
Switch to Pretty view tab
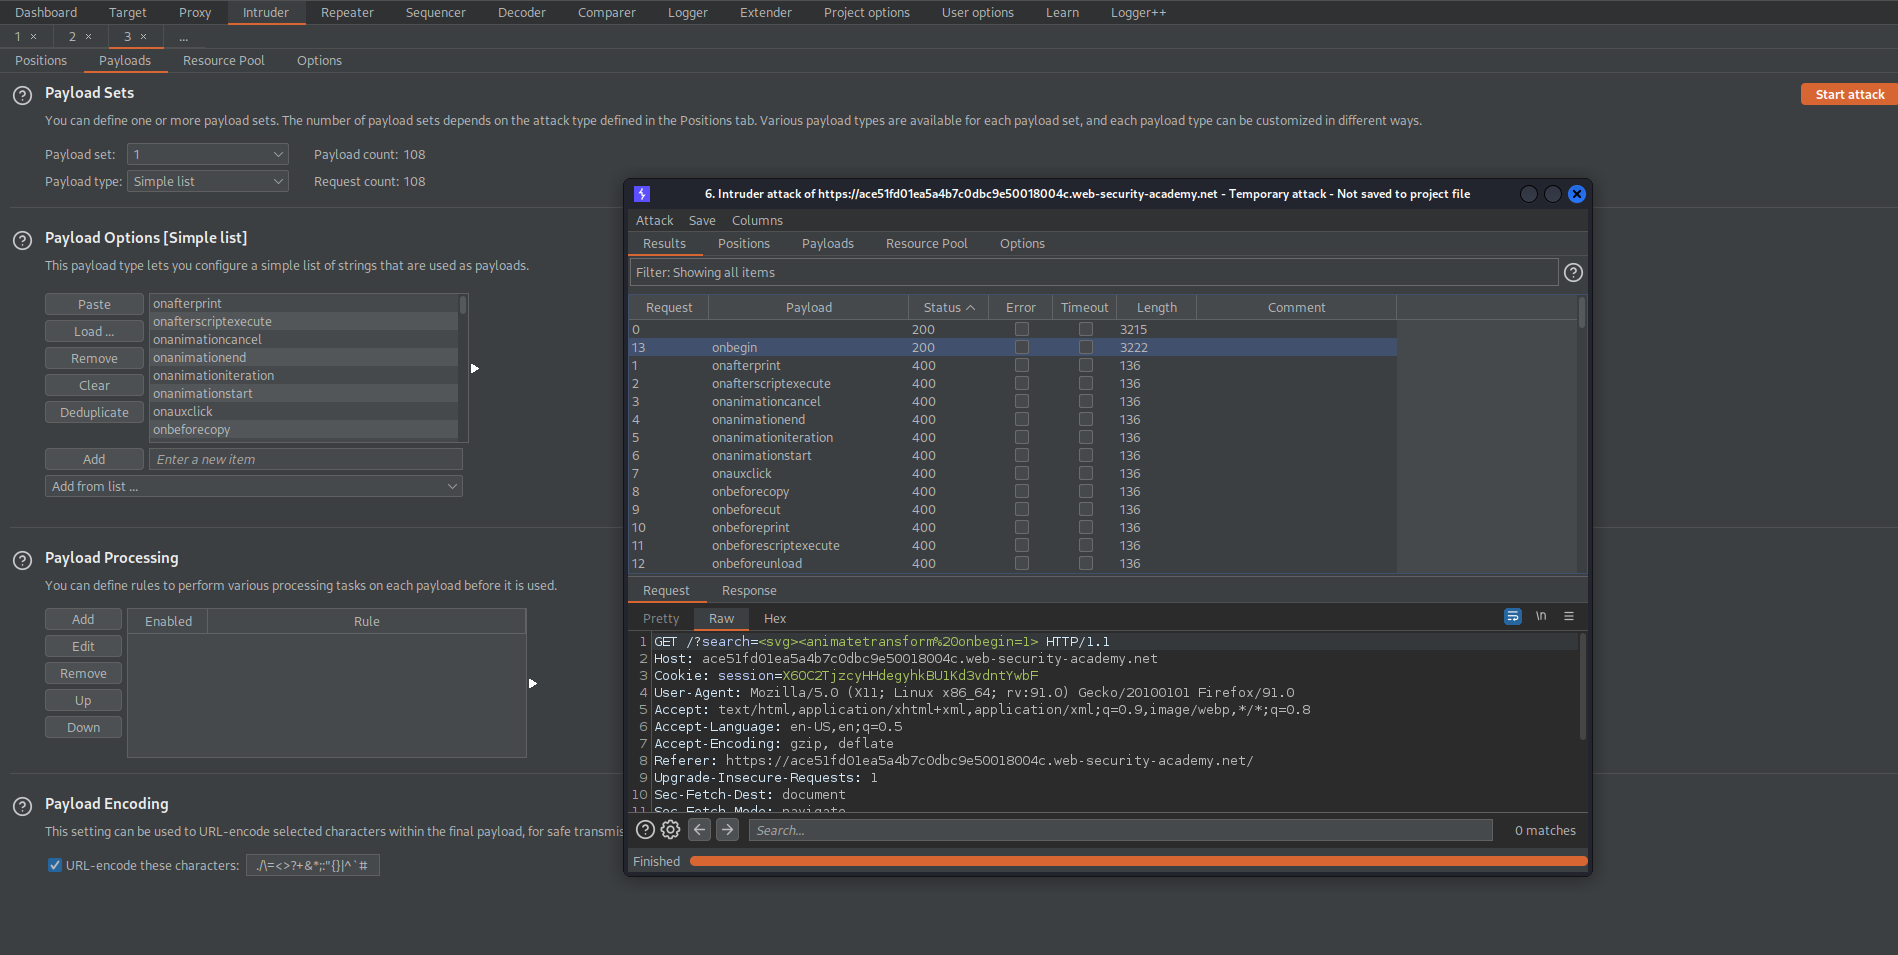tap(661, 618)
